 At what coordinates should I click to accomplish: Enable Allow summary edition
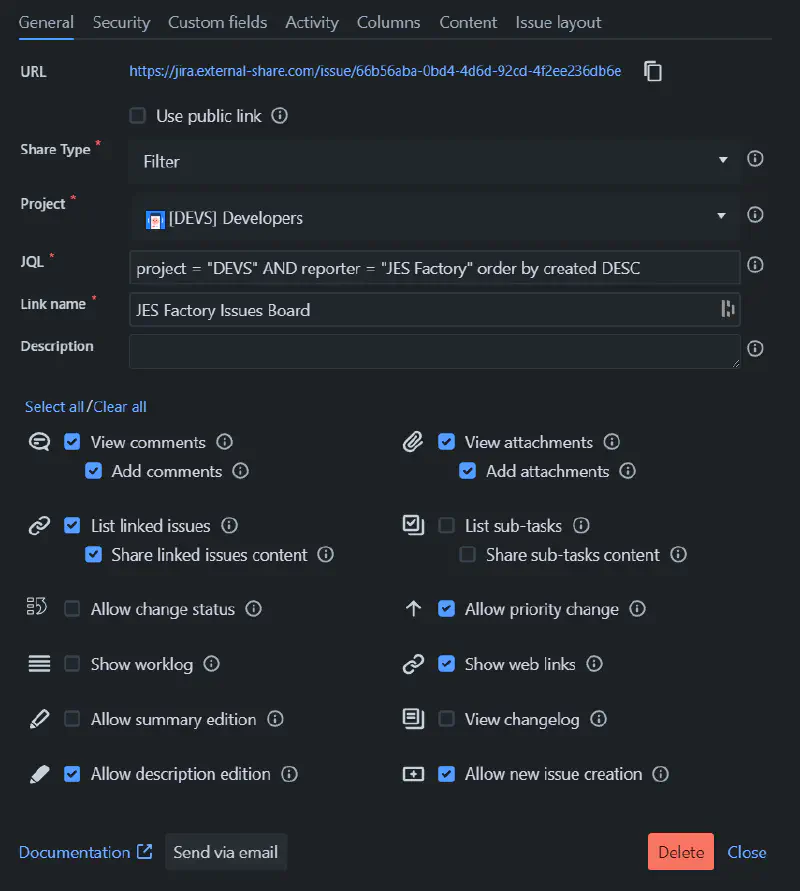tap(72, 719)
